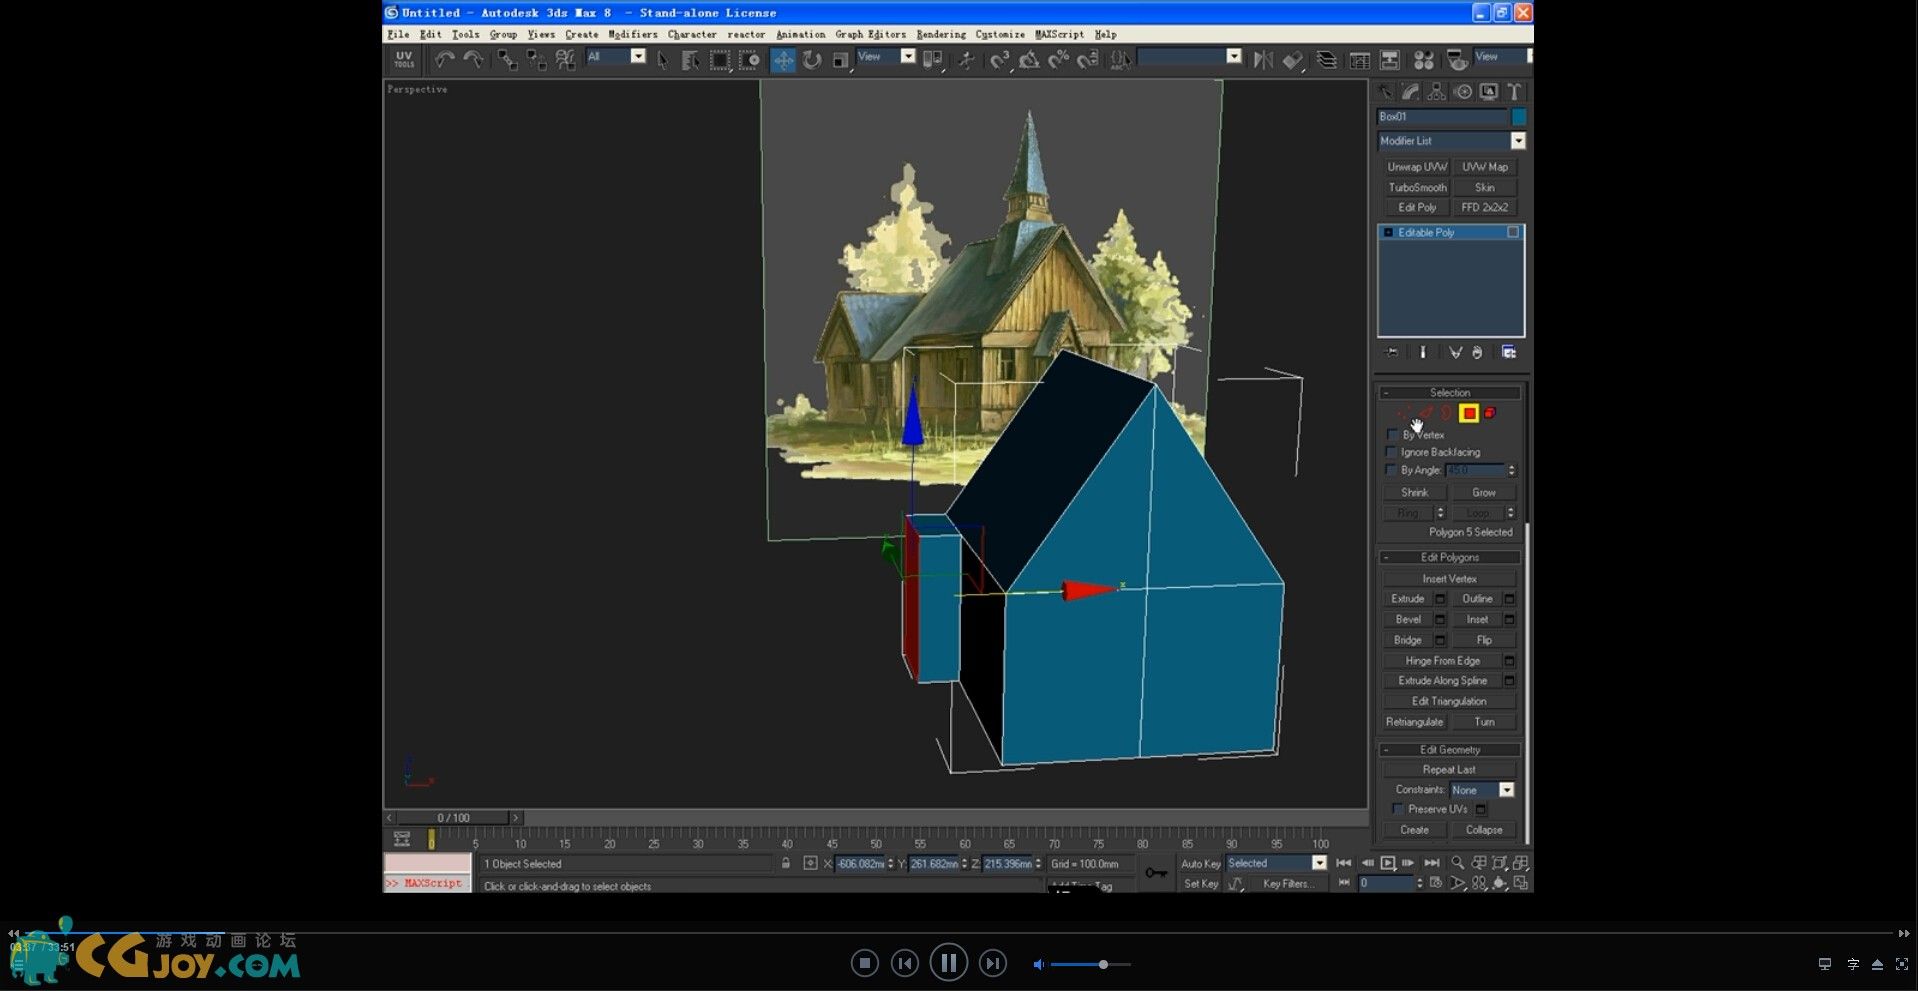Open the Modifiers menu

[x=633, y=34]
